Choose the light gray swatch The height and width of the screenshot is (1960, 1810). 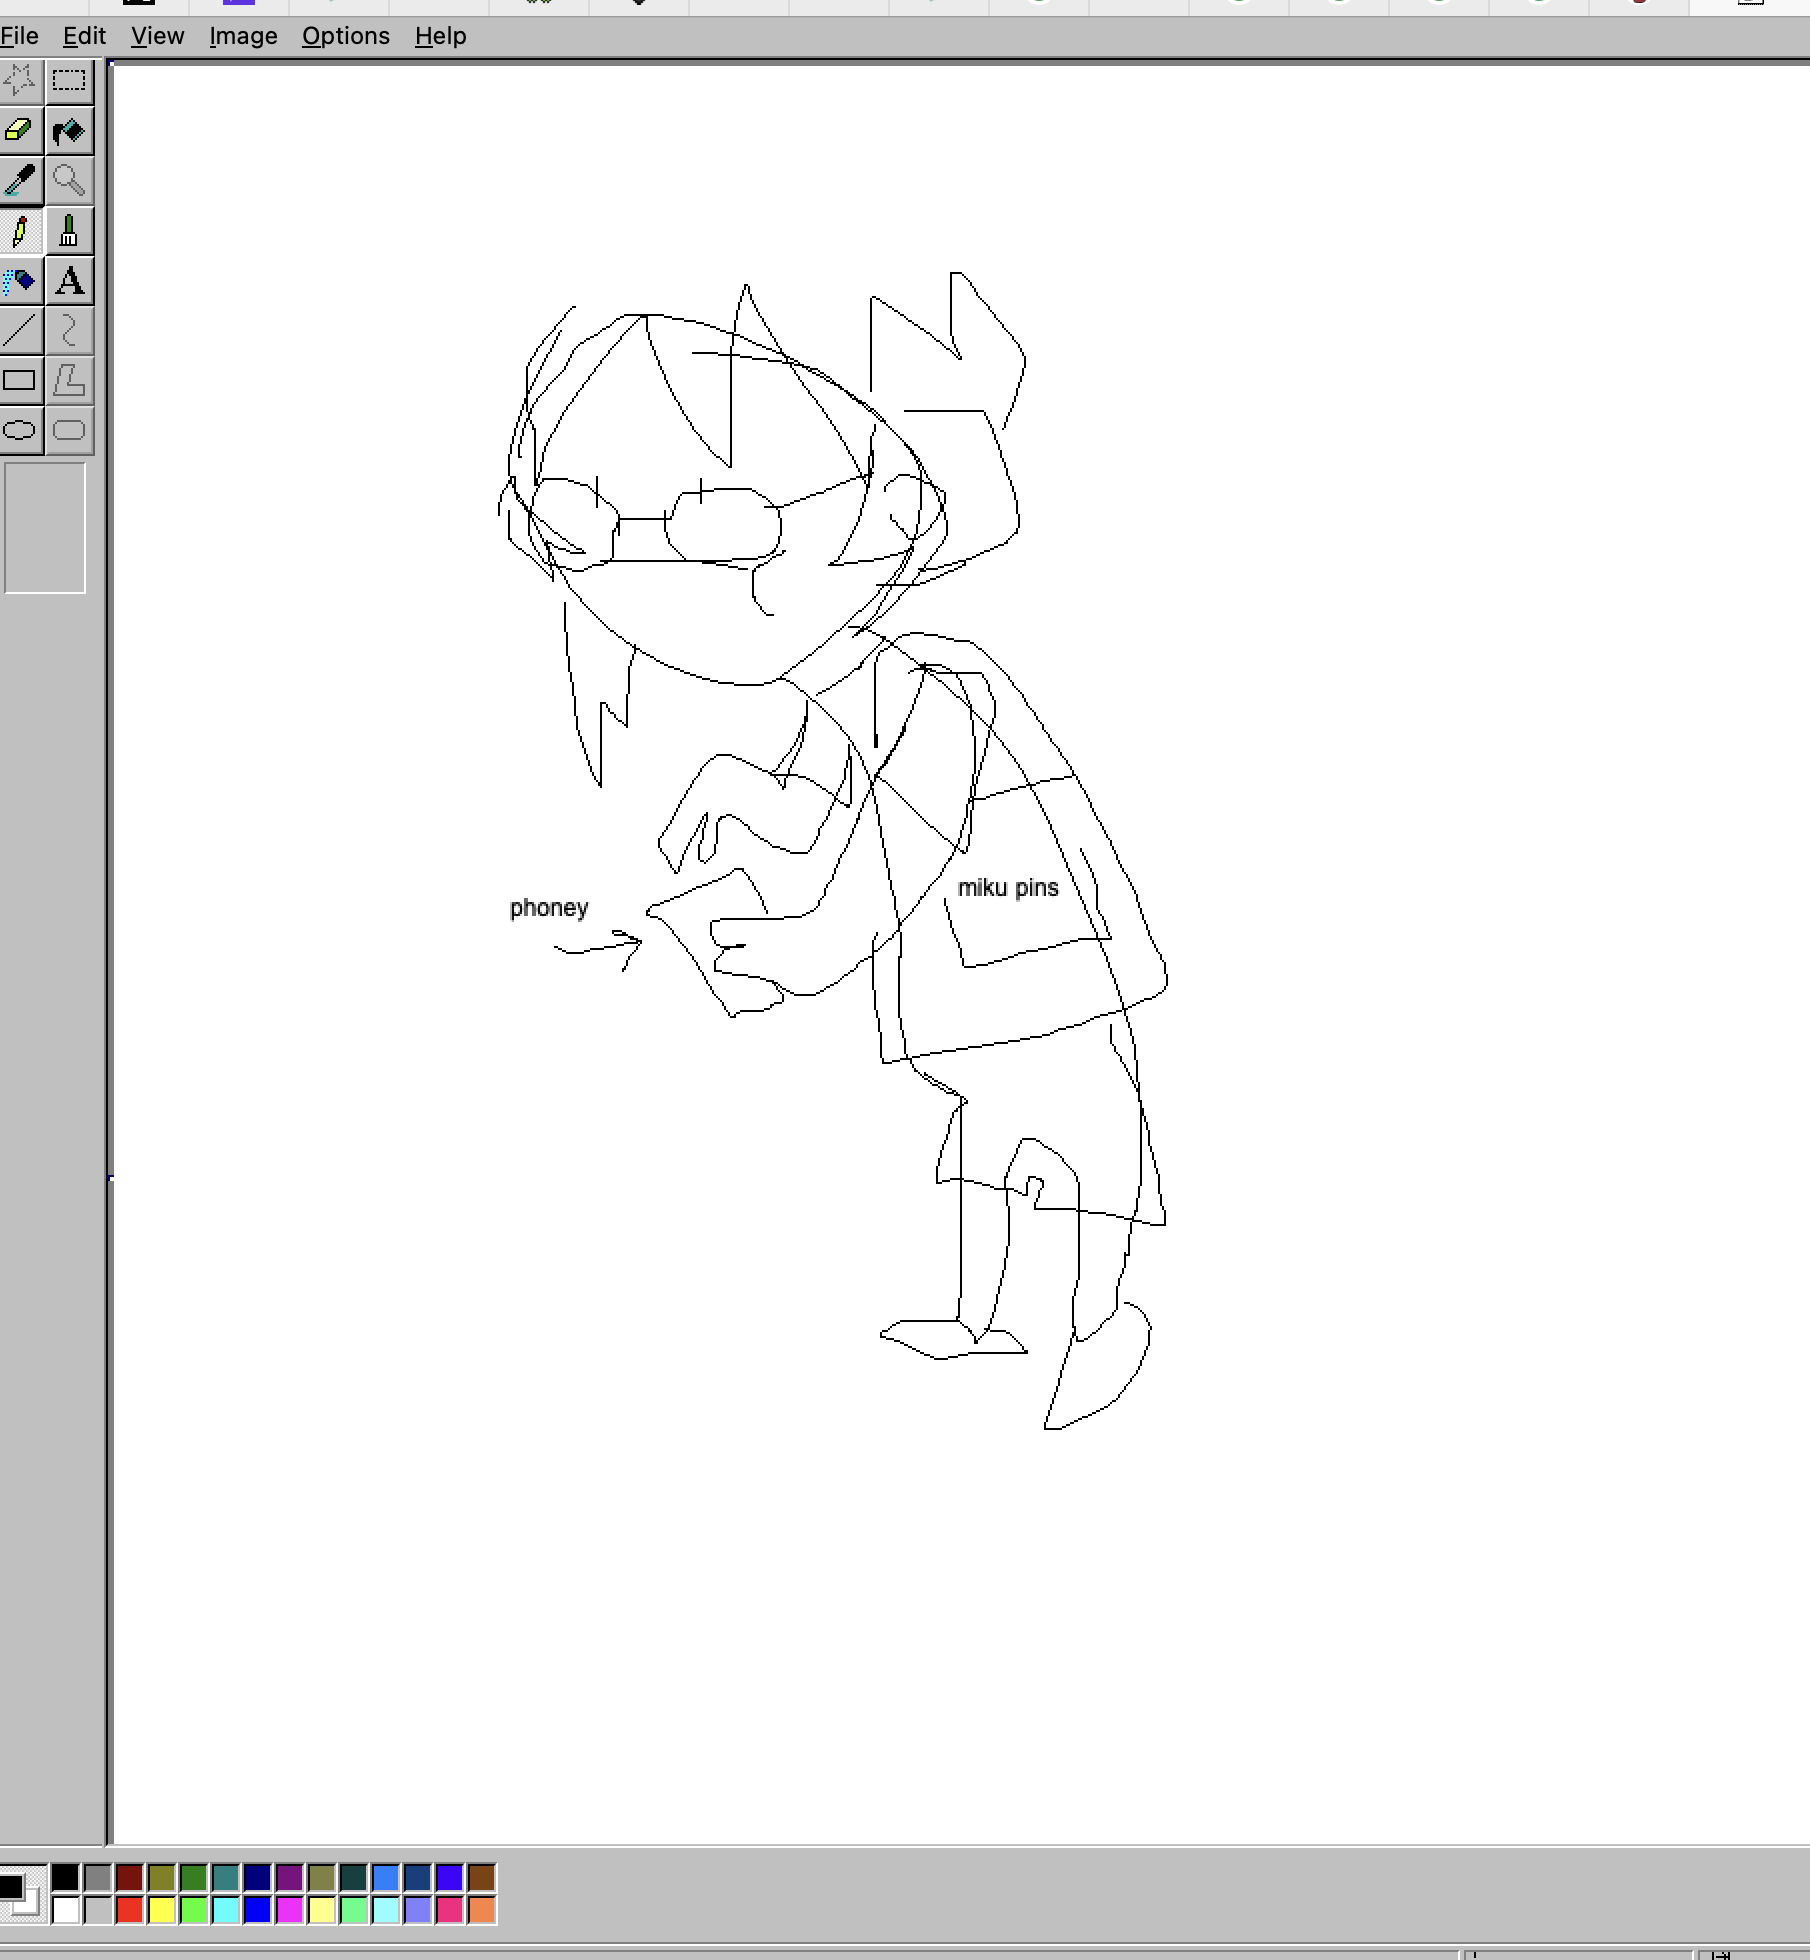[98, 1910]
